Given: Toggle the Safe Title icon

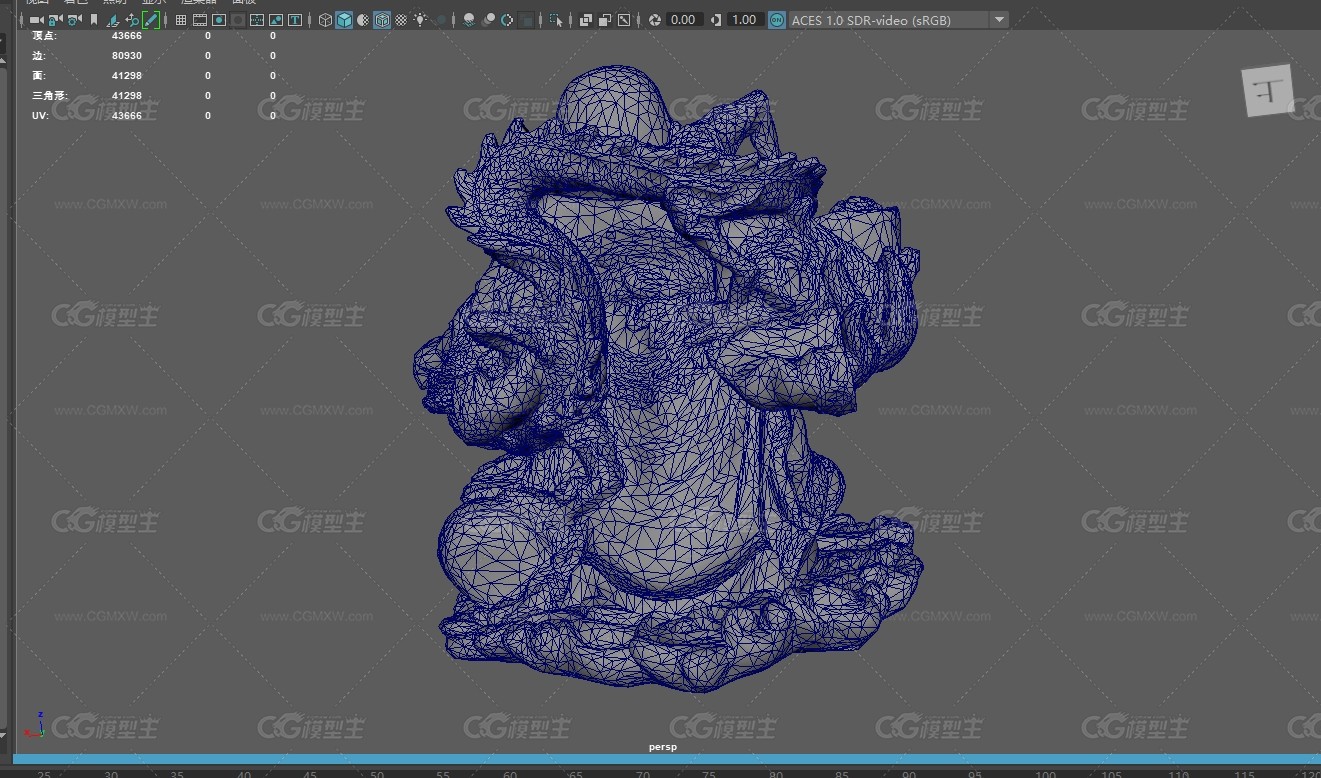Looking at the screenshot, I should click(x=295, y=20).
